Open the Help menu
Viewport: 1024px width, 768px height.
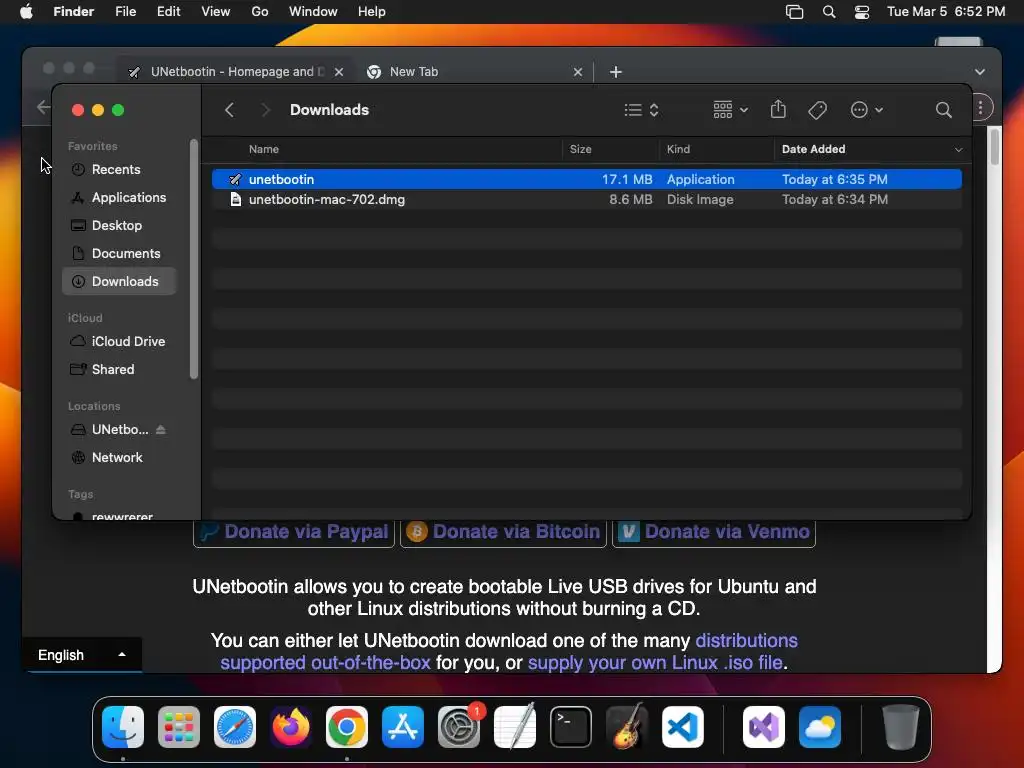point(372,12)
